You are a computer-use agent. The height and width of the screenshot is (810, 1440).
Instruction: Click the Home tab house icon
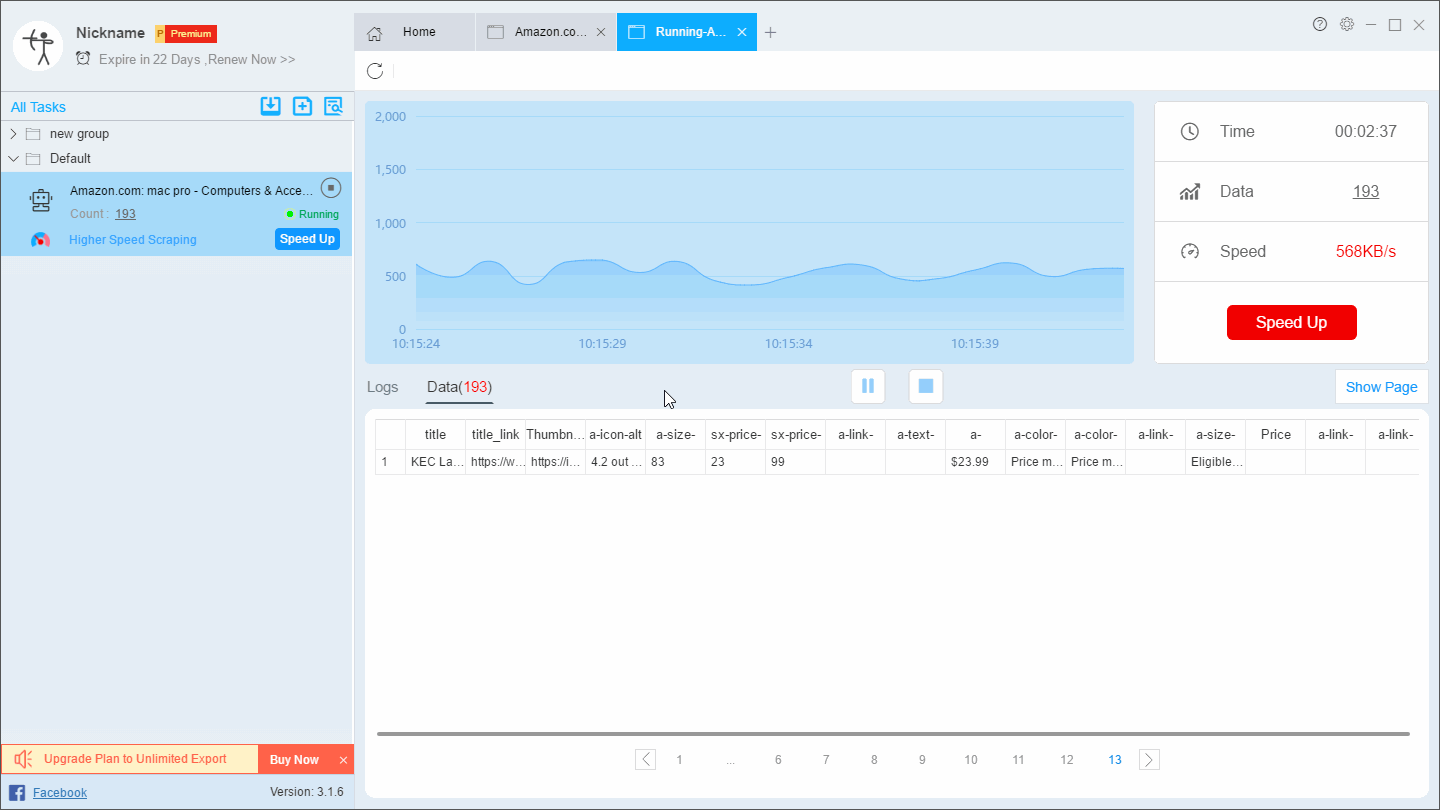point(375,33)
